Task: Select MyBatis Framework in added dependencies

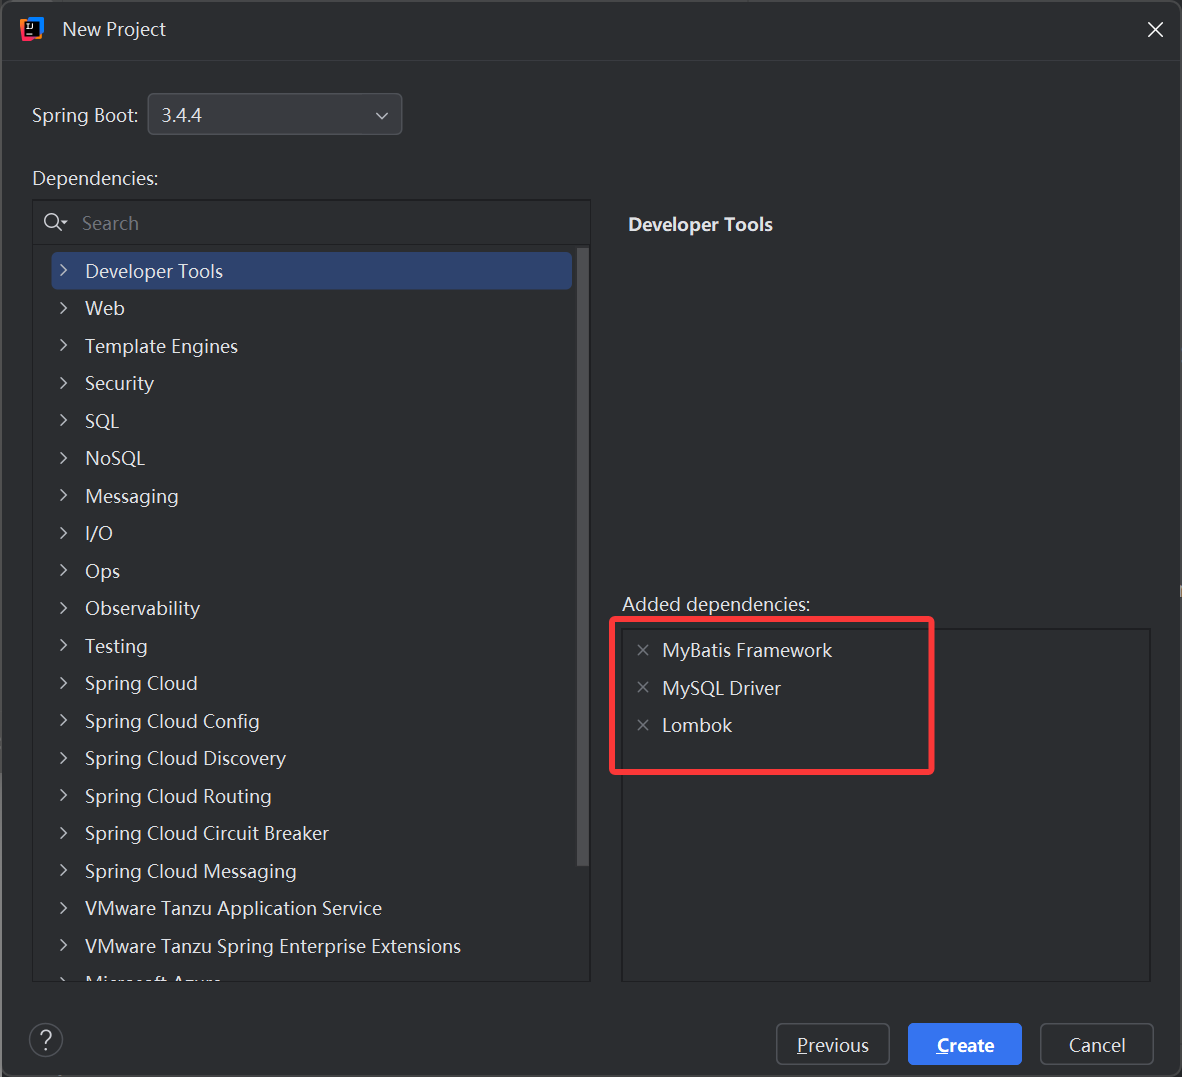Action: [x=746, y=650]
